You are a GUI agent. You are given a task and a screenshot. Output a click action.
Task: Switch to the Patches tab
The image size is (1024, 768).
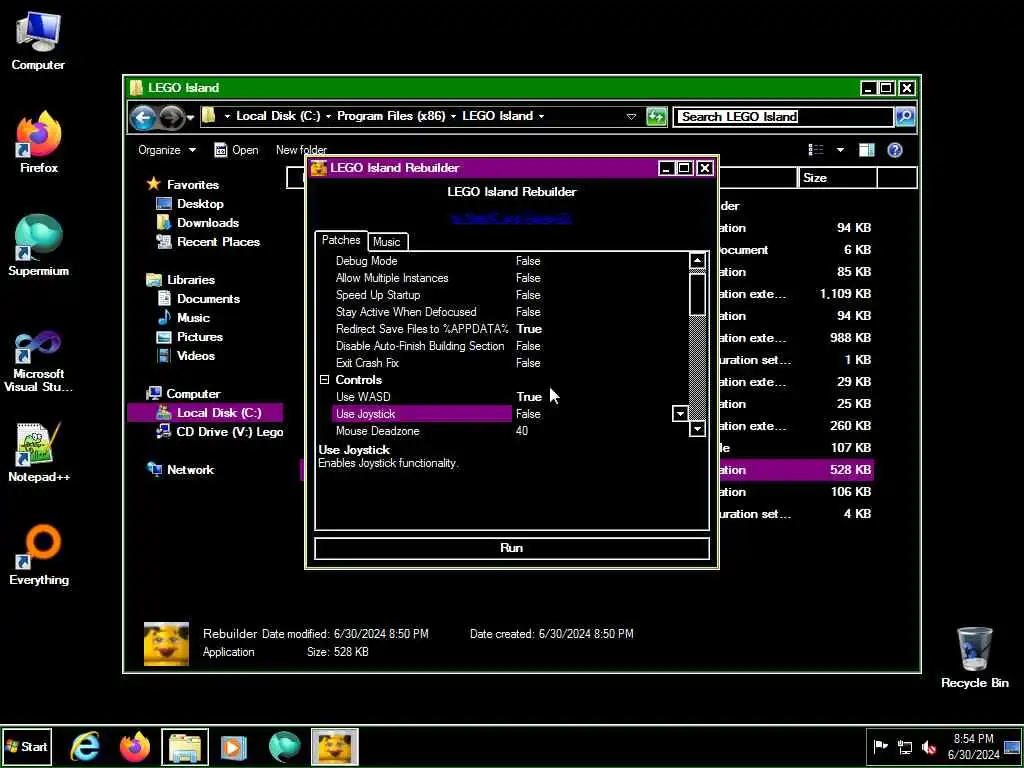point(341,240)
